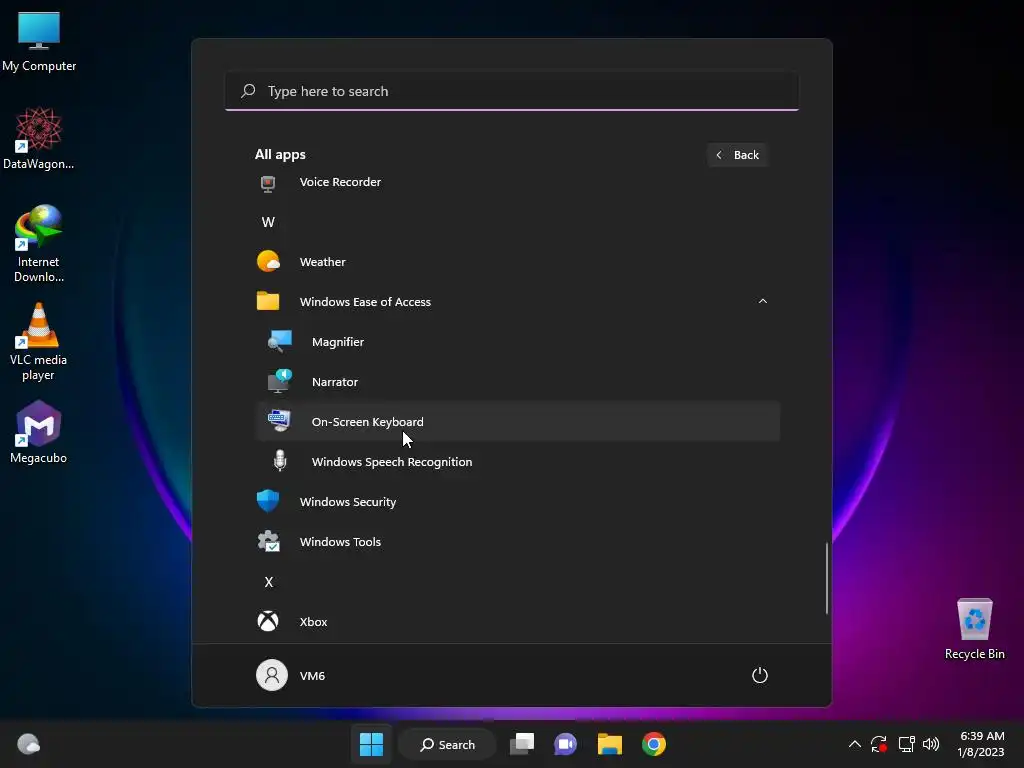Click the VM6 user avatar icon
Screen dimensions: 1024x768
pos(272,675)
